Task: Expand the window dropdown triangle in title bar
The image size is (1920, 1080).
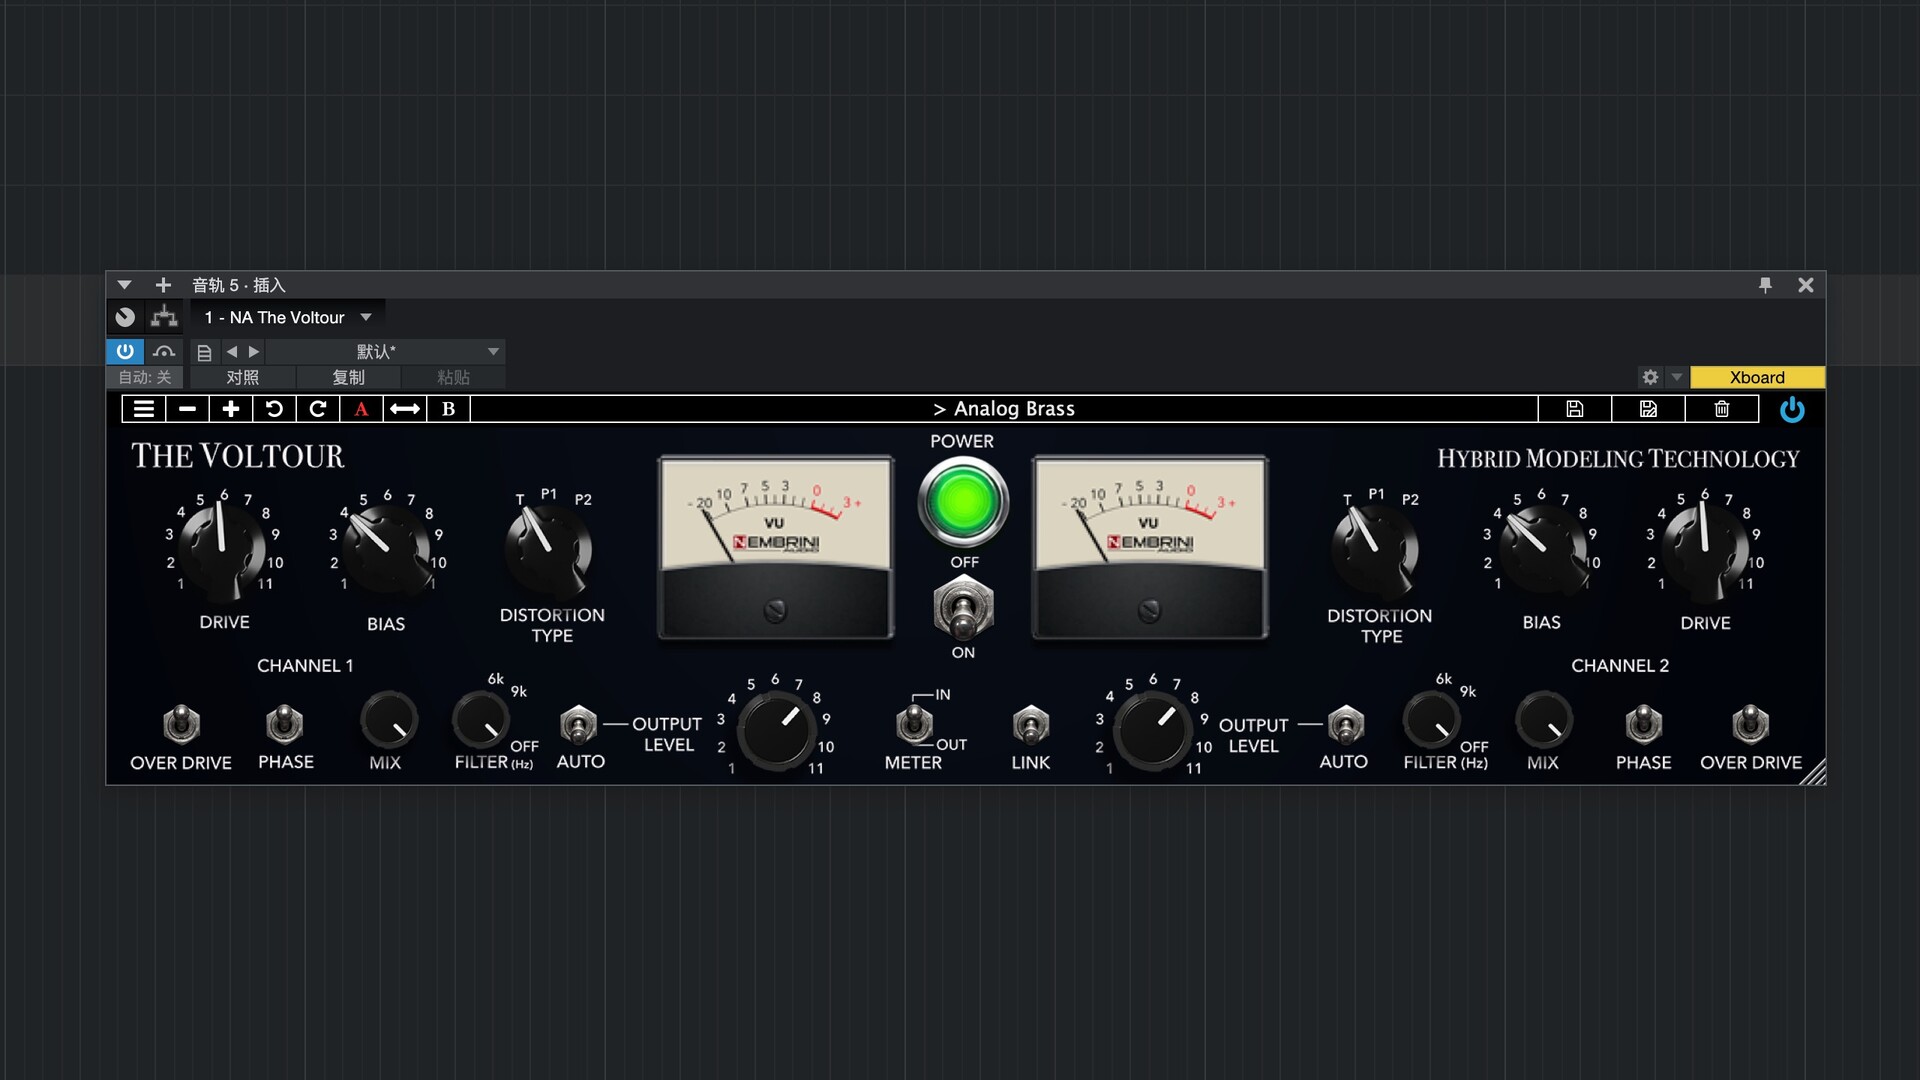Action: tap(124, 285)
